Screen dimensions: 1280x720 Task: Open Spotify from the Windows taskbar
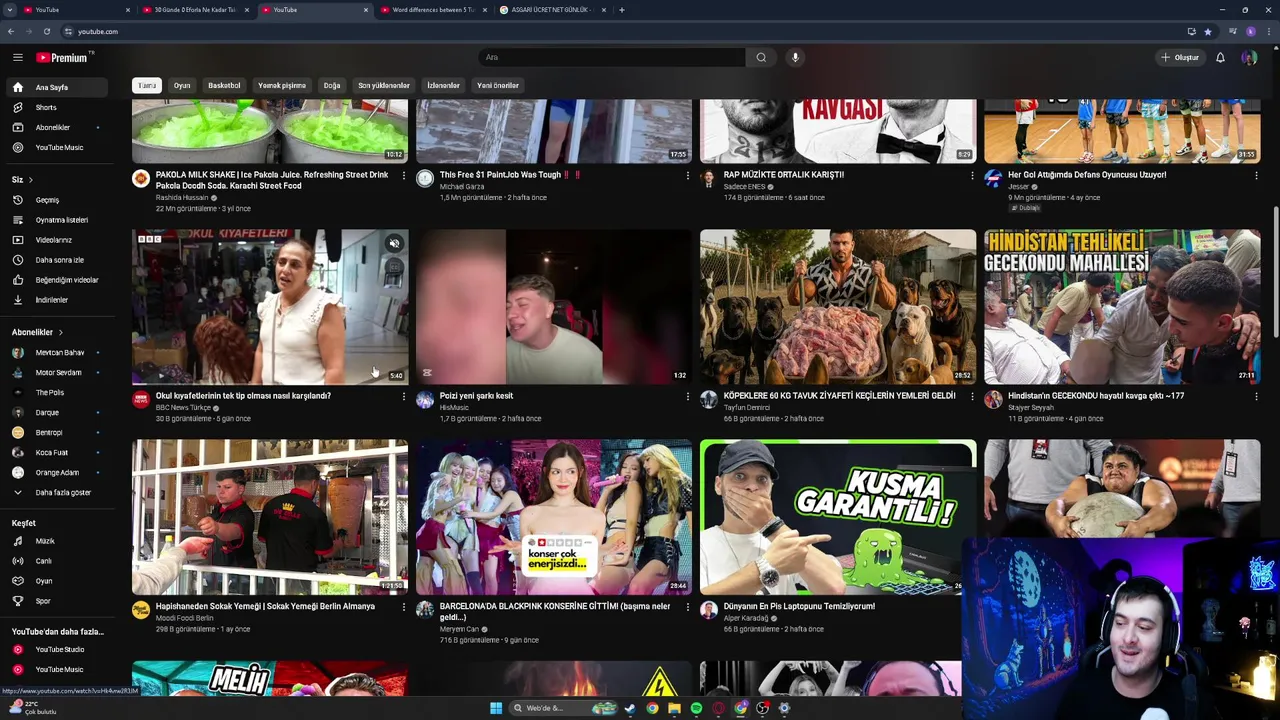[696, 708]
